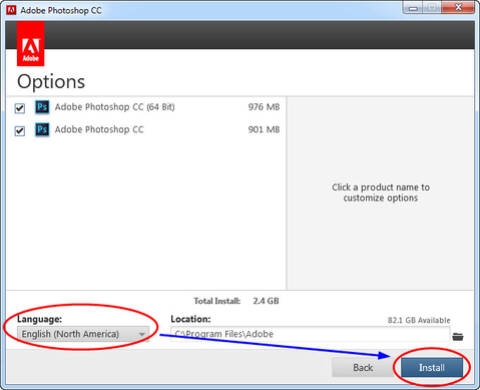Open the Language dropdown showing English (North America)

pos(83,334)
